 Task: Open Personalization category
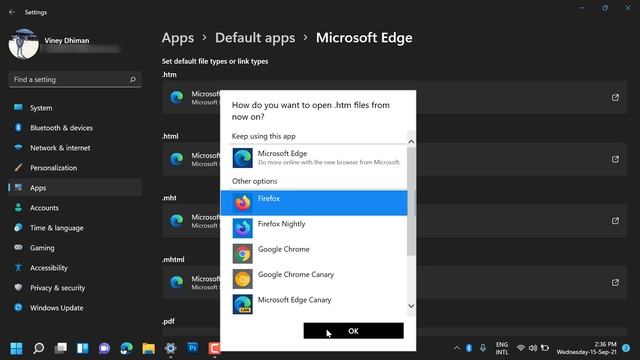[x=75, y=168]
